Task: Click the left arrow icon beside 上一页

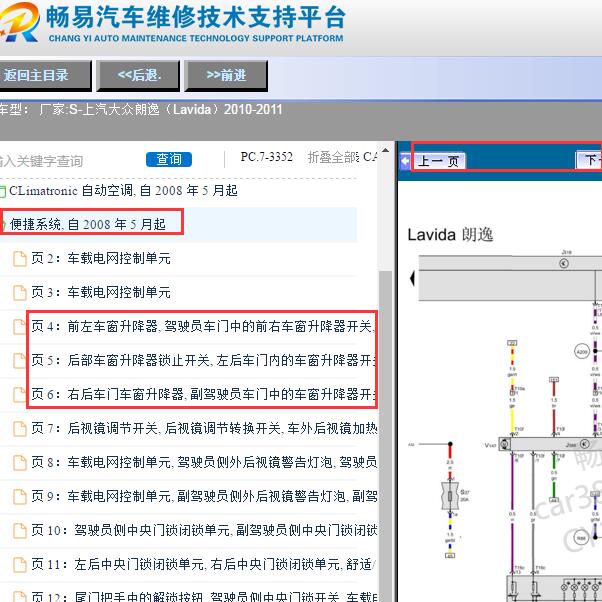Action: tap(405, 160)
